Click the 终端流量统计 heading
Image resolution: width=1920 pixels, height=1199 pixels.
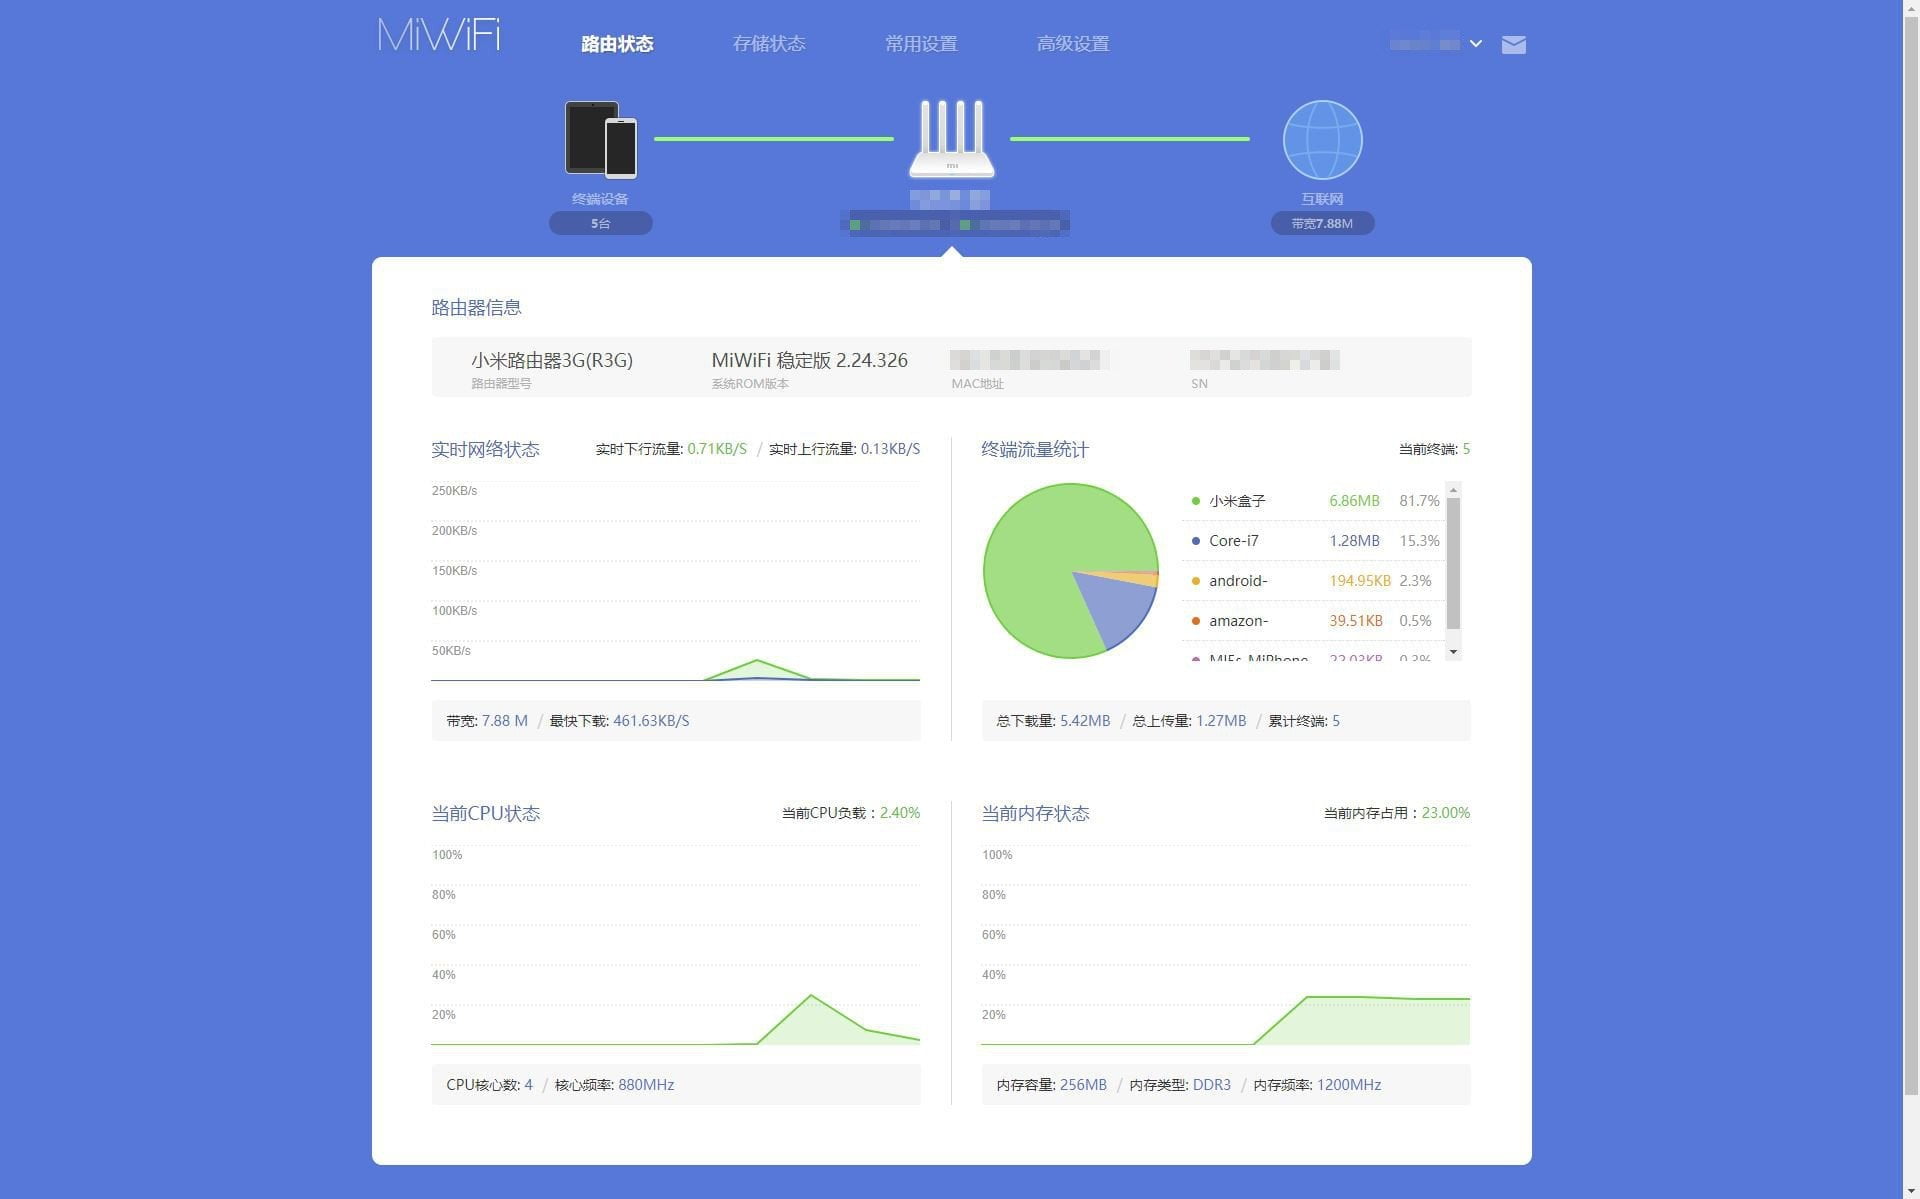point(1034,449)
